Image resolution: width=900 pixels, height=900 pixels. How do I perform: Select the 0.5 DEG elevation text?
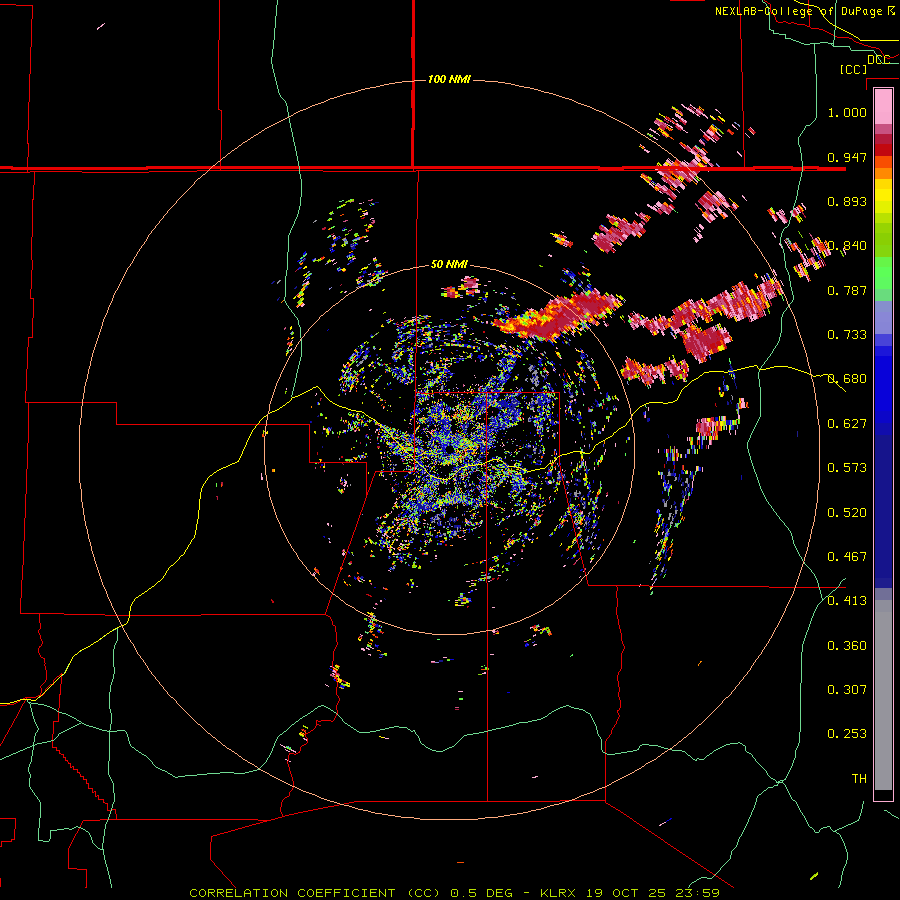click(481, 893)
